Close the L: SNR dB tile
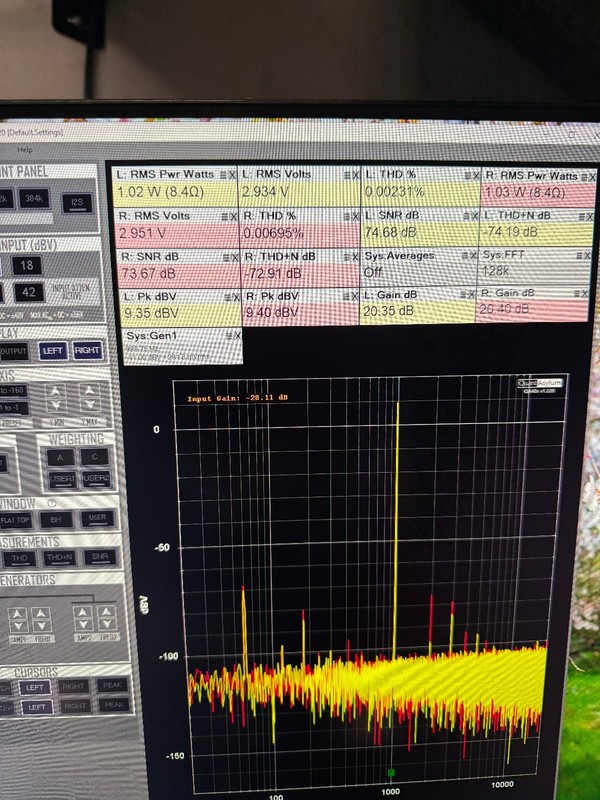The width and height of the screenshot is (600, 800). click(x=476, y=216)
